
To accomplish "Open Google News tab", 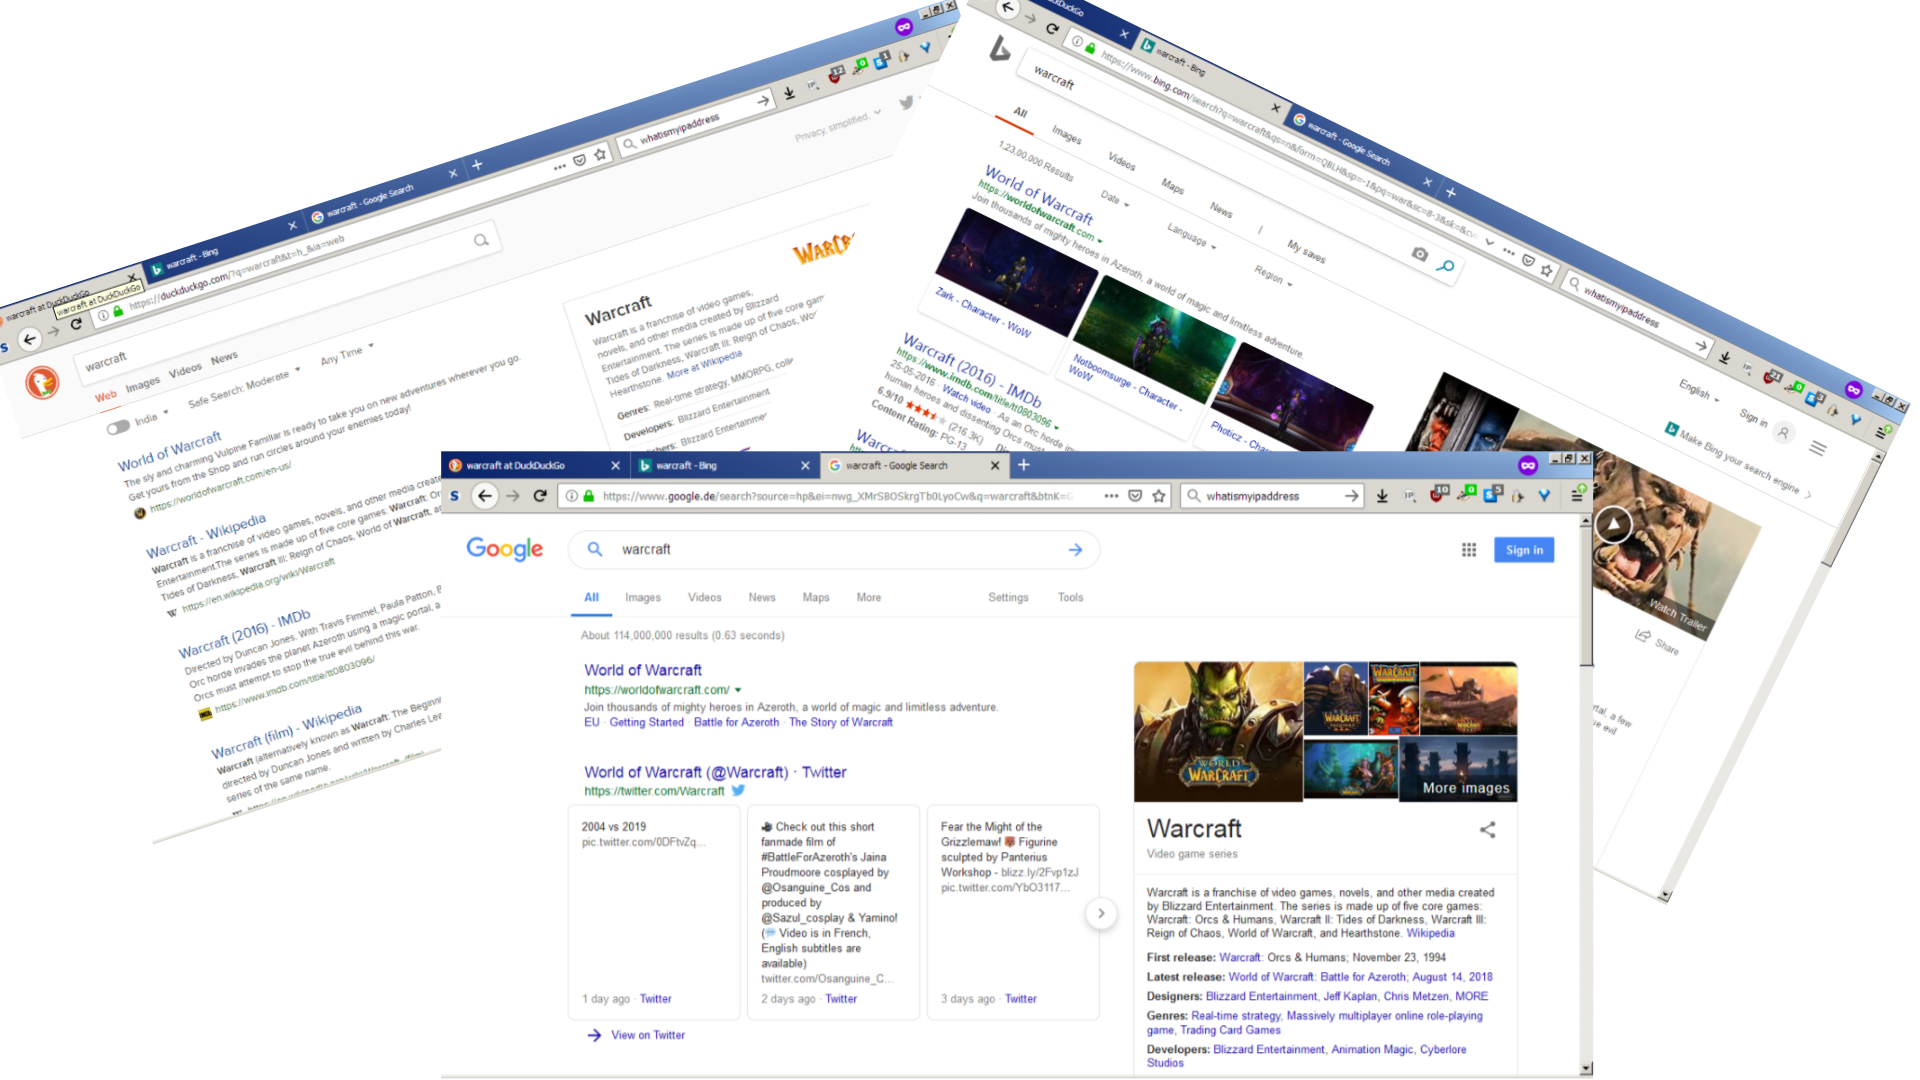I will tap(762, 597).
